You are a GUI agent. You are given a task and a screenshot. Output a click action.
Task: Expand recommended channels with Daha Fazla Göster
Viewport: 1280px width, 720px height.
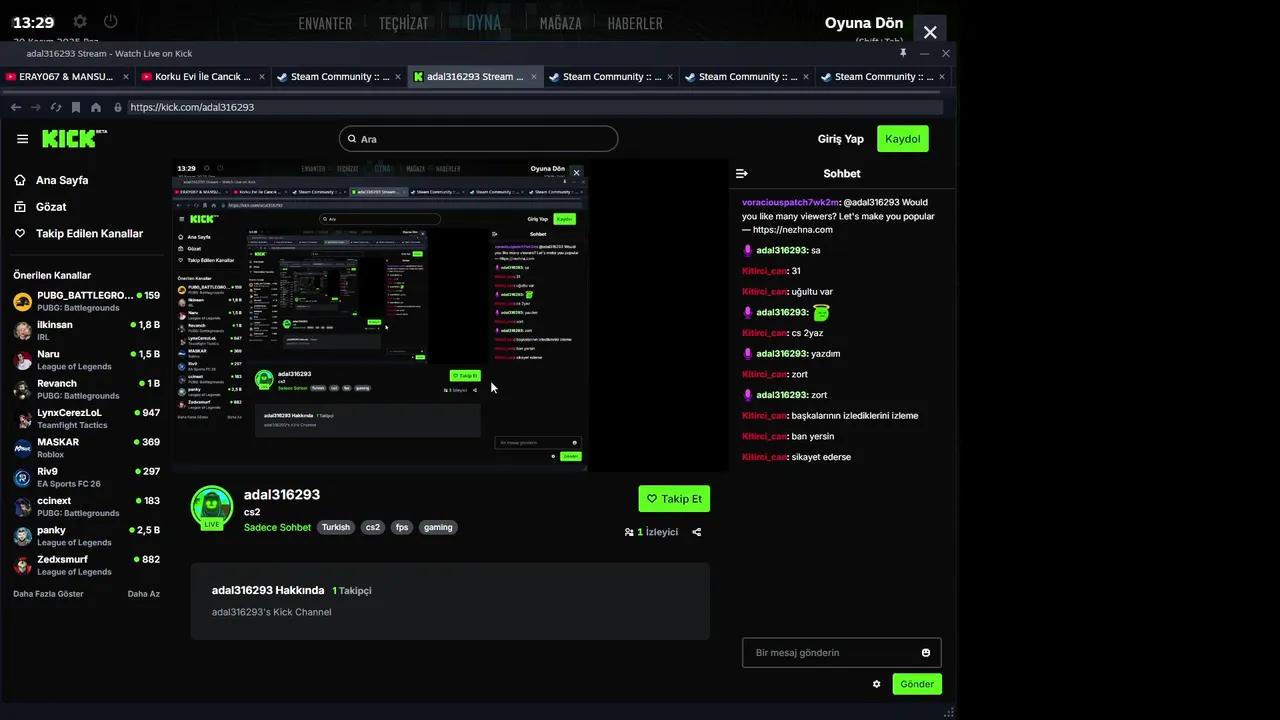pos(48,594)
